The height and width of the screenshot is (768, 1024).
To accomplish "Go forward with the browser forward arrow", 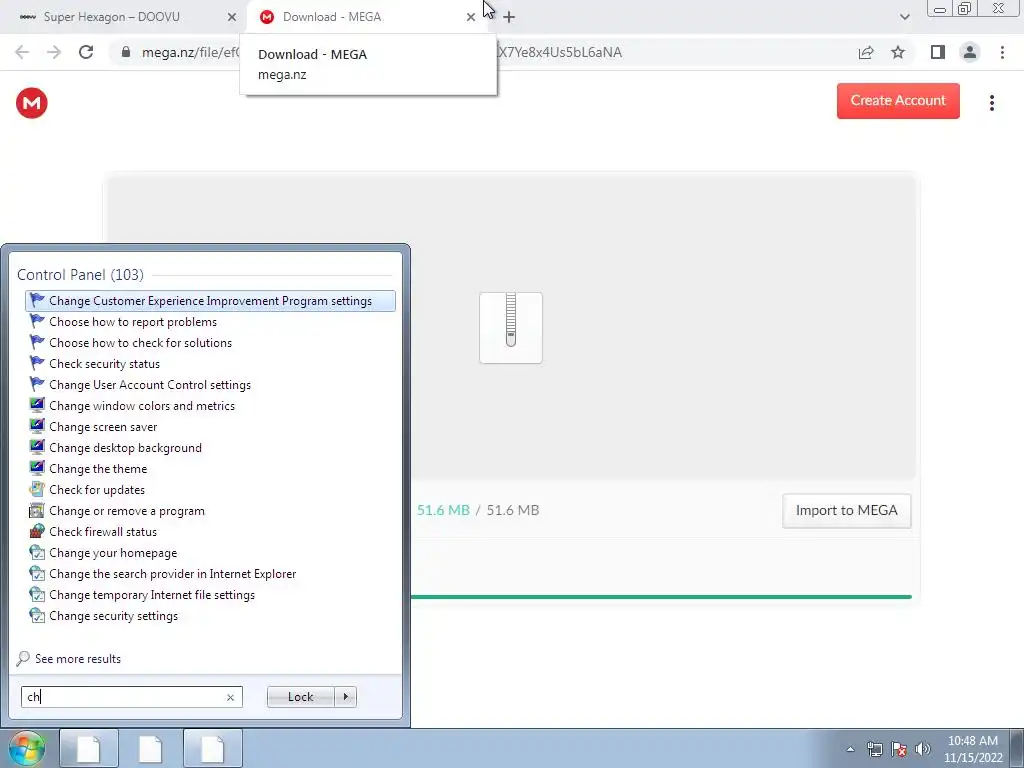I will click(54, 52).
